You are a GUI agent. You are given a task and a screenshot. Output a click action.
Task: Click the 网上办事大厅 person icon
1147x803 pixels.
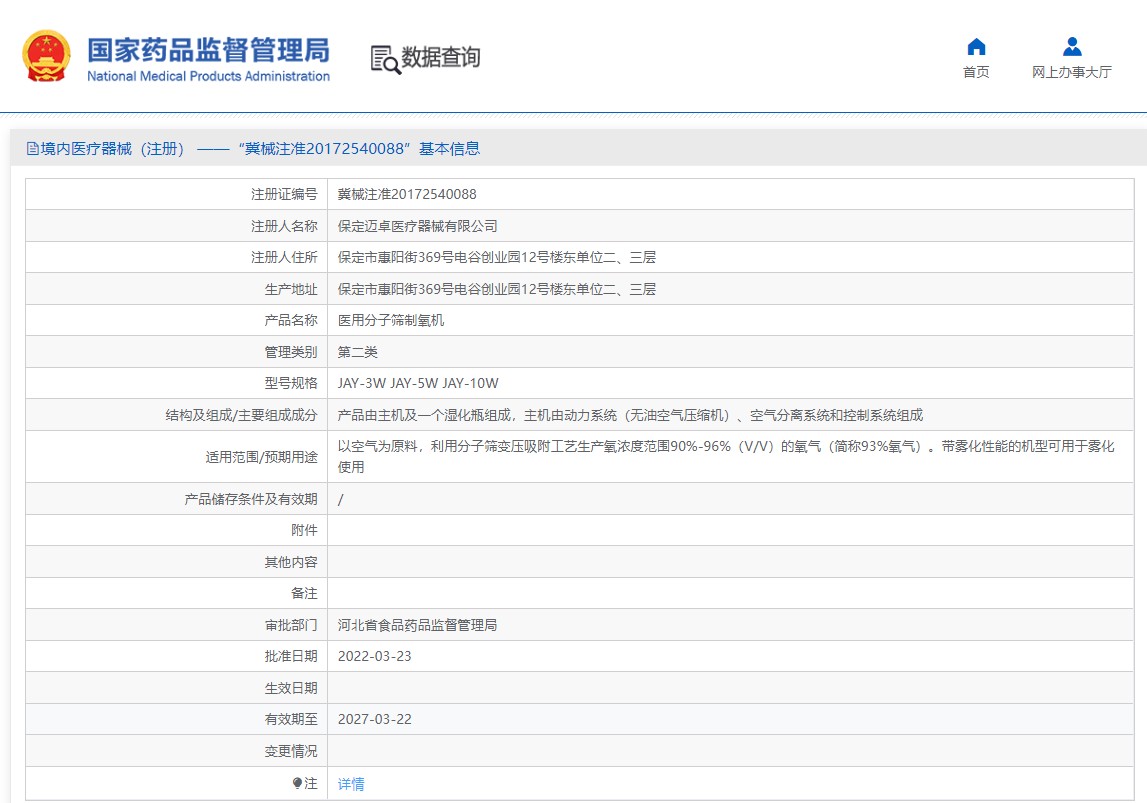pyautogui.click(x=1071, y=47)
